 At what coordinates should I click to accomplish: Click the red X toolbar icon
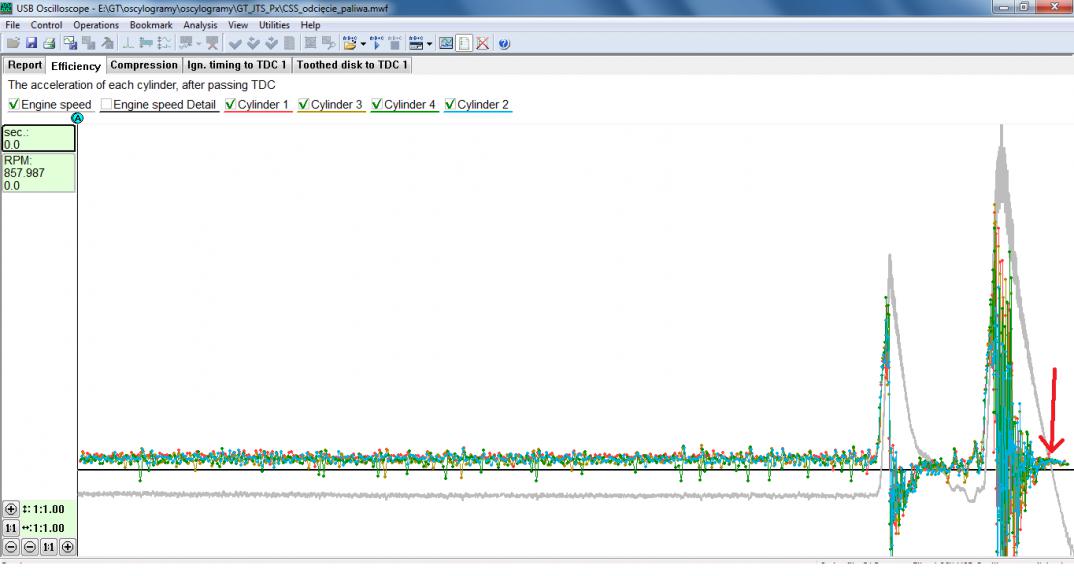pos(482,43)
